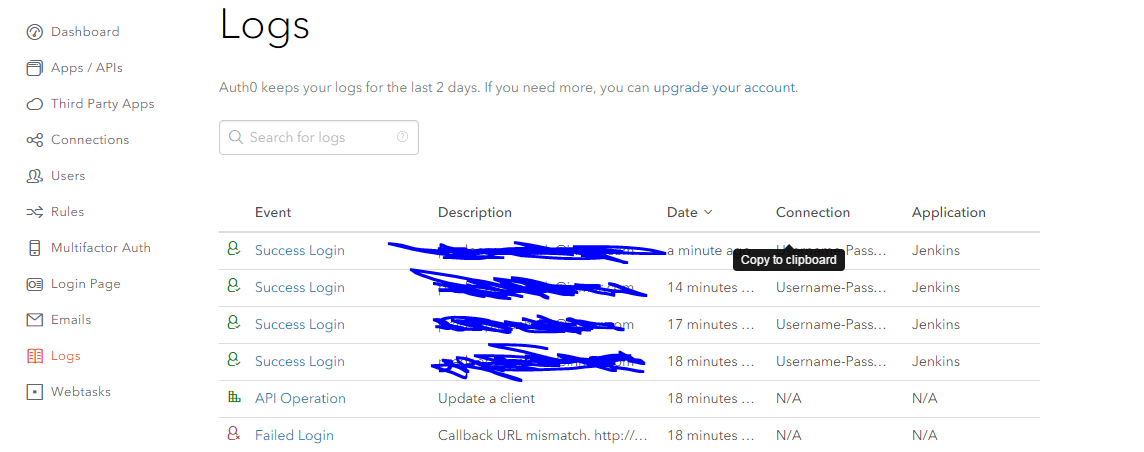Click the Logs book icon

coord(34,356)
